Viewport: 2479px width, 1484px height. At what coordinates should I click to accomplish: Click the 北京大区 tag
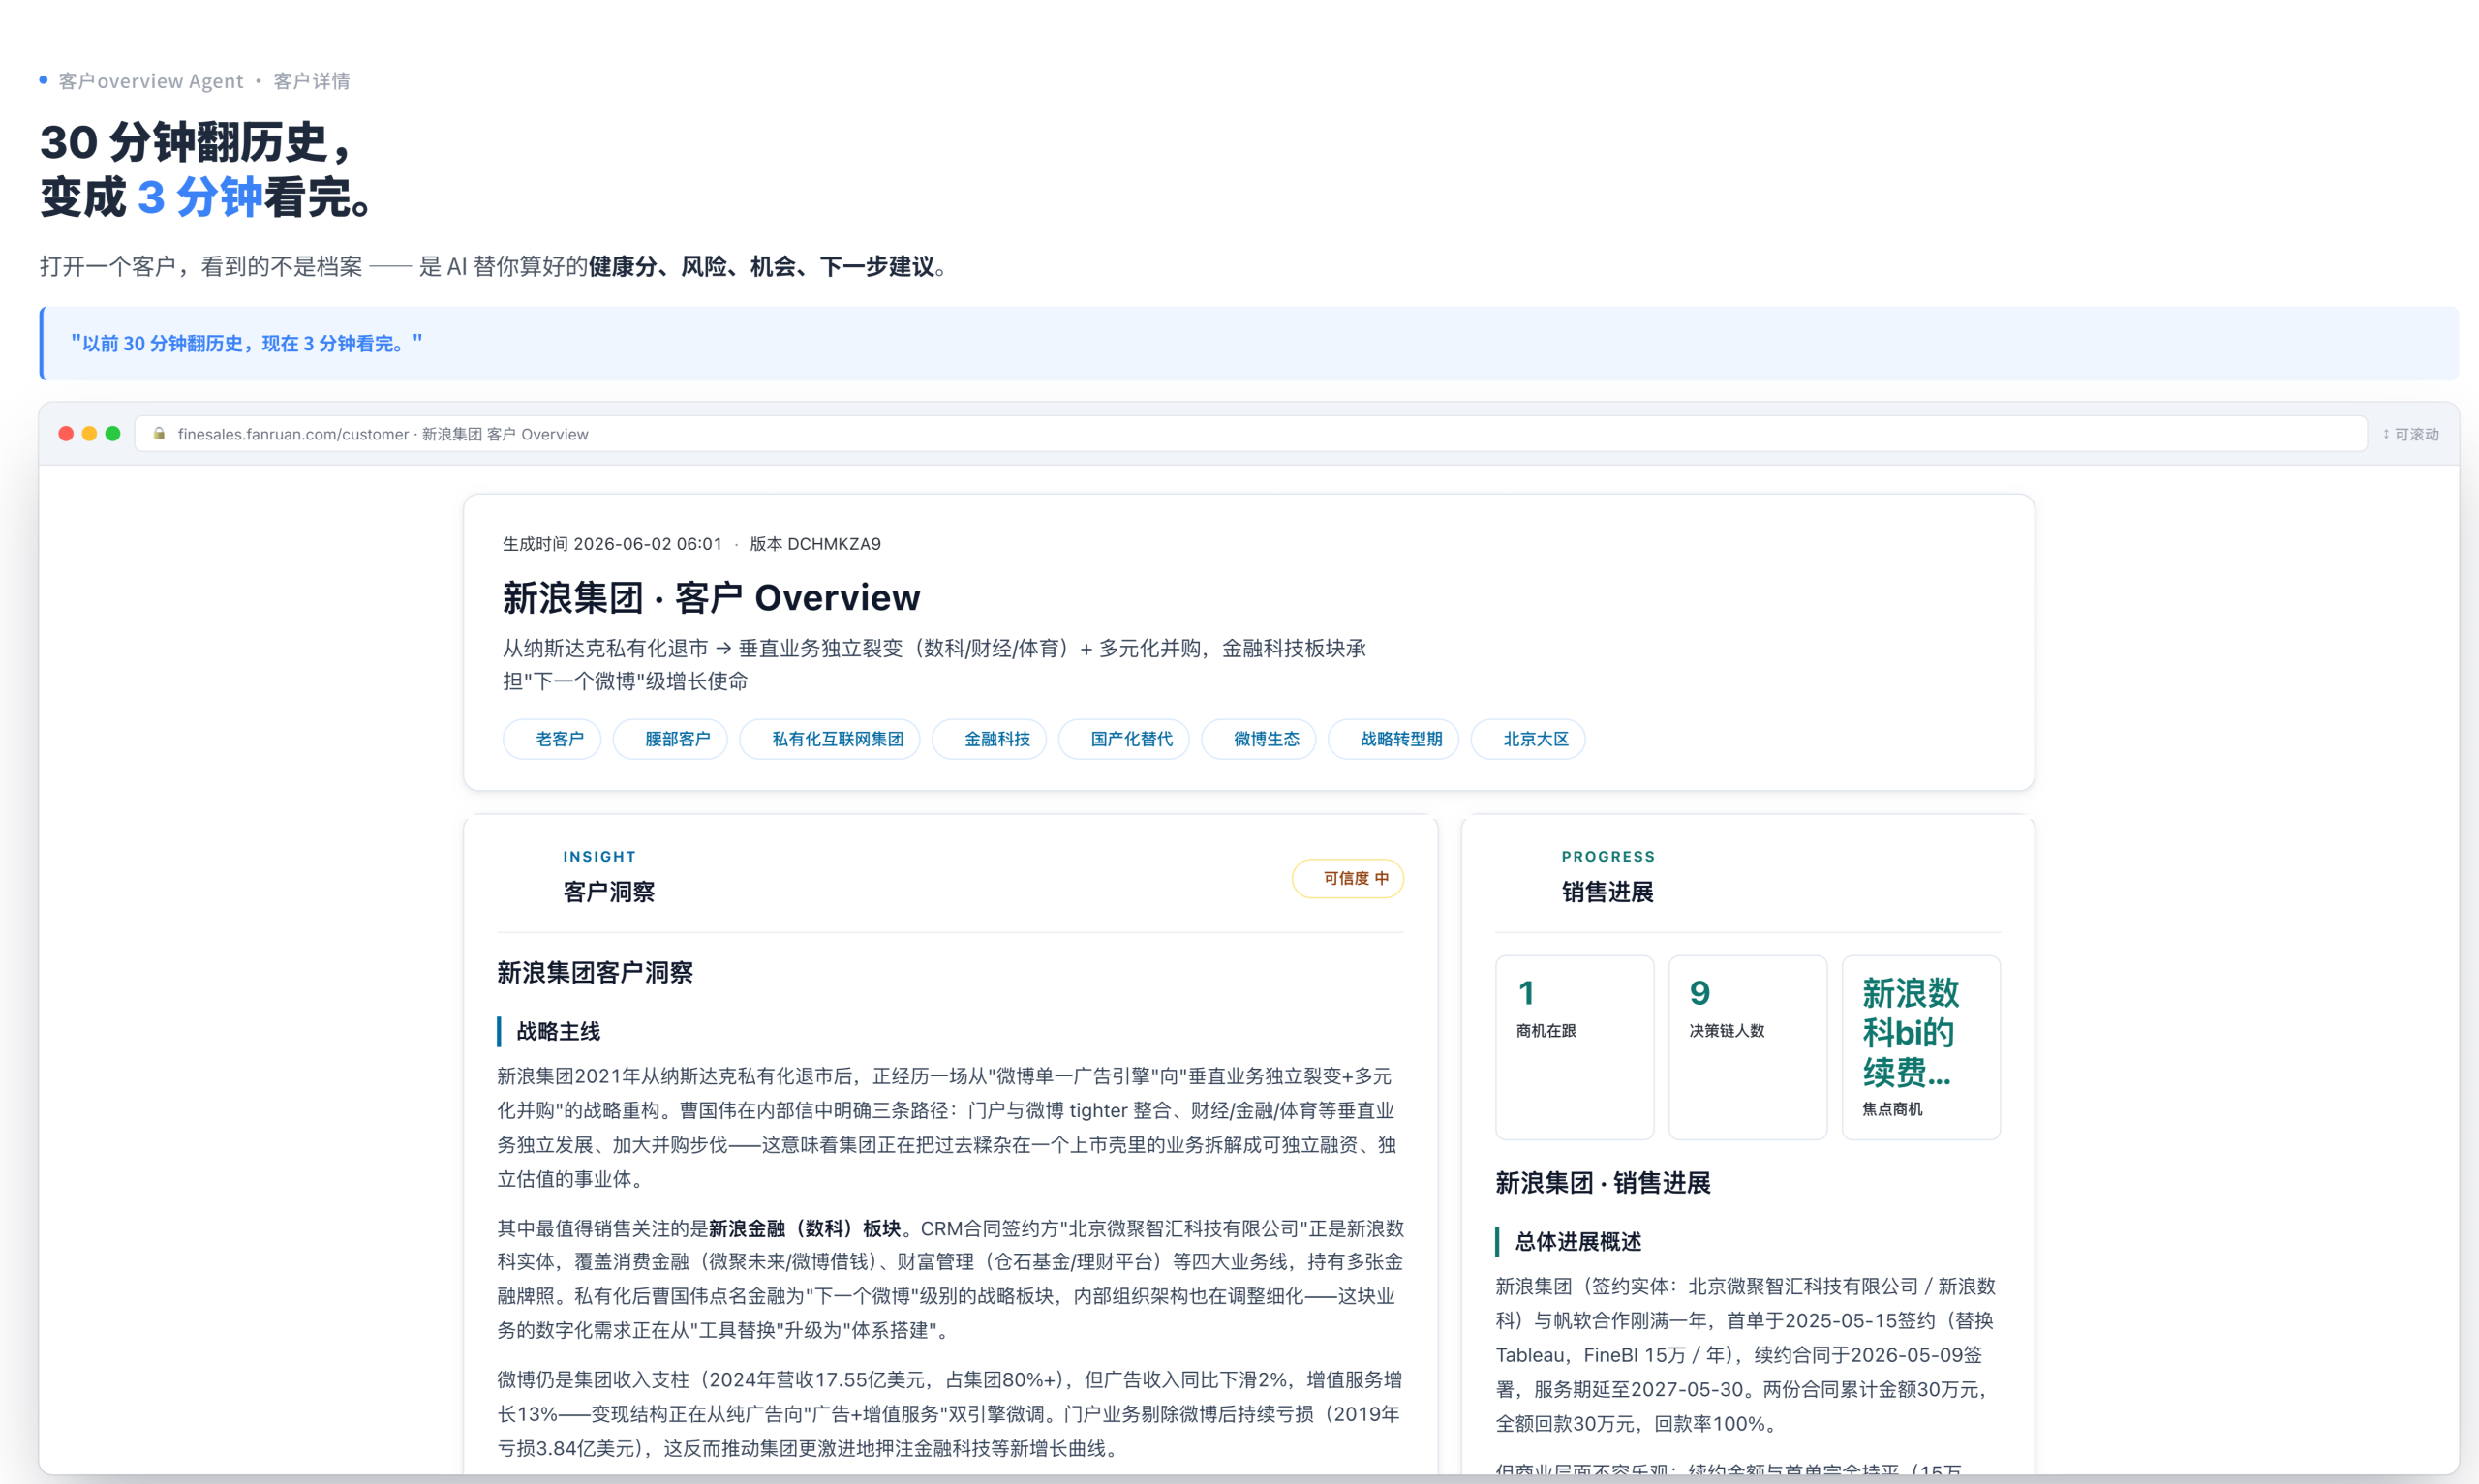click(x=1528, y=740)
